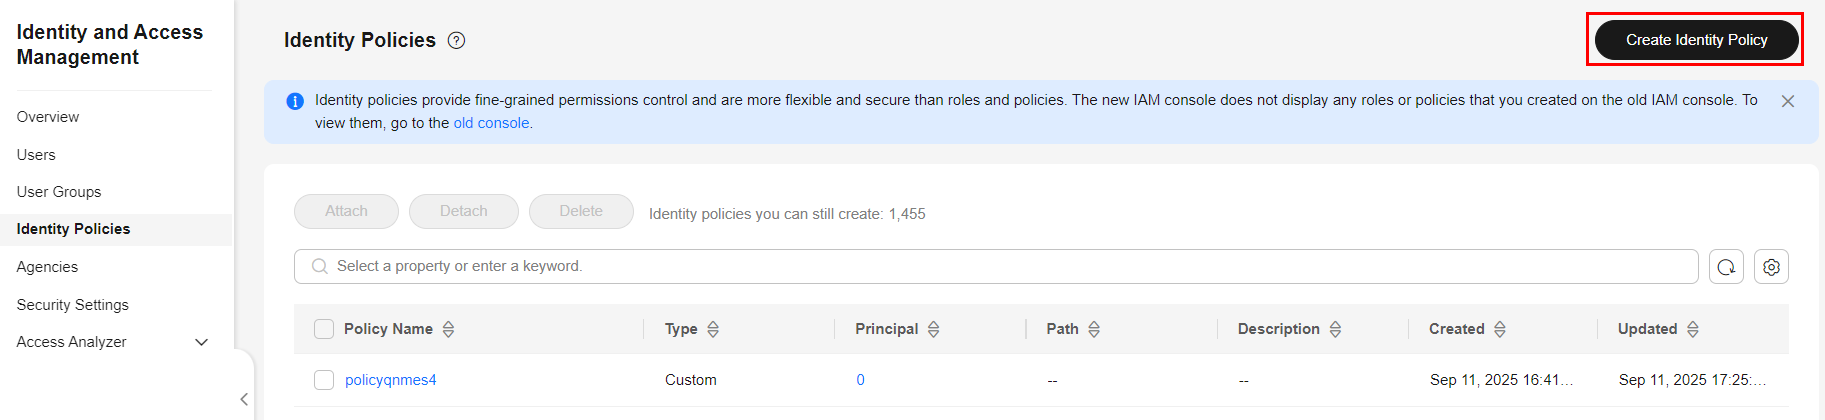
Task: Open table column settings gear
Action: (x=1771, y=267)
